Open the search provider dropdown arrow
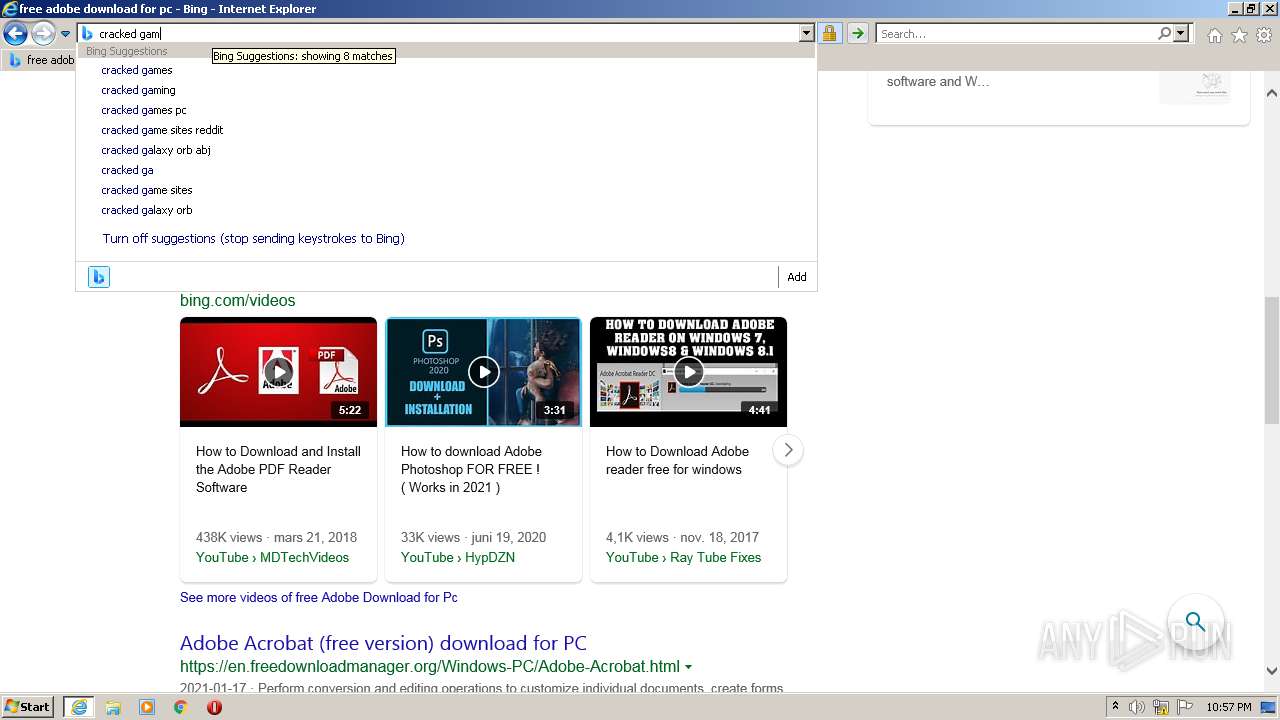Viewport: 1280px width, 720px height. [1181, 34]
